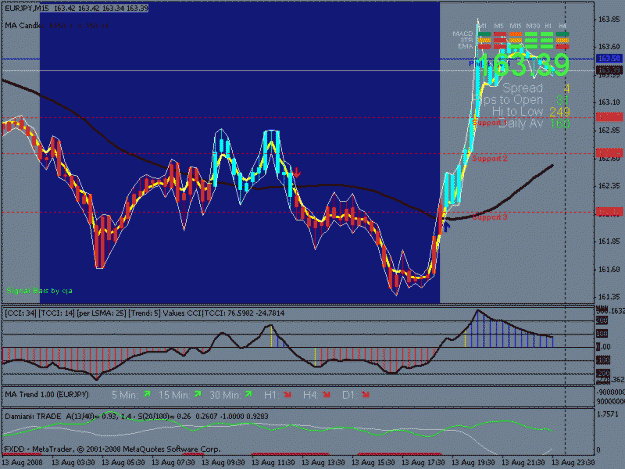The width and height of the screenshot is (625, 469).
Task: Click the 1.7571 Damiani scale value
Action: click(x=610, y=415)
